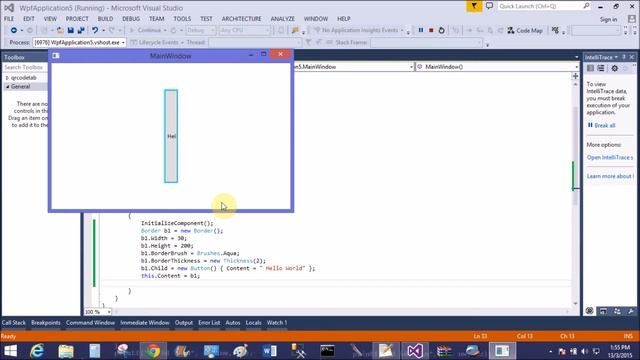640x360 pixels.
Task: Click the Learn more about link
Action: click(x=610, y=176)
